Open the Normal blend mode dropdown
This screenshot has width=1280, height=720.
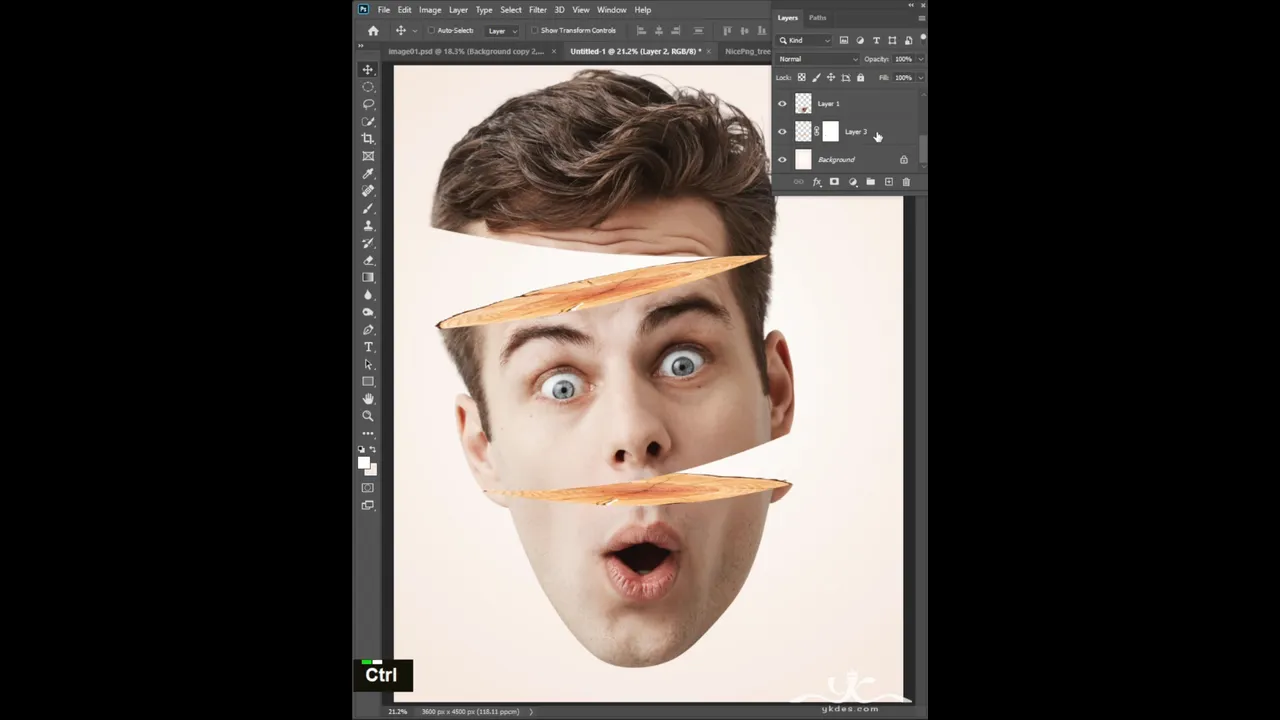[x=817, y=59]
